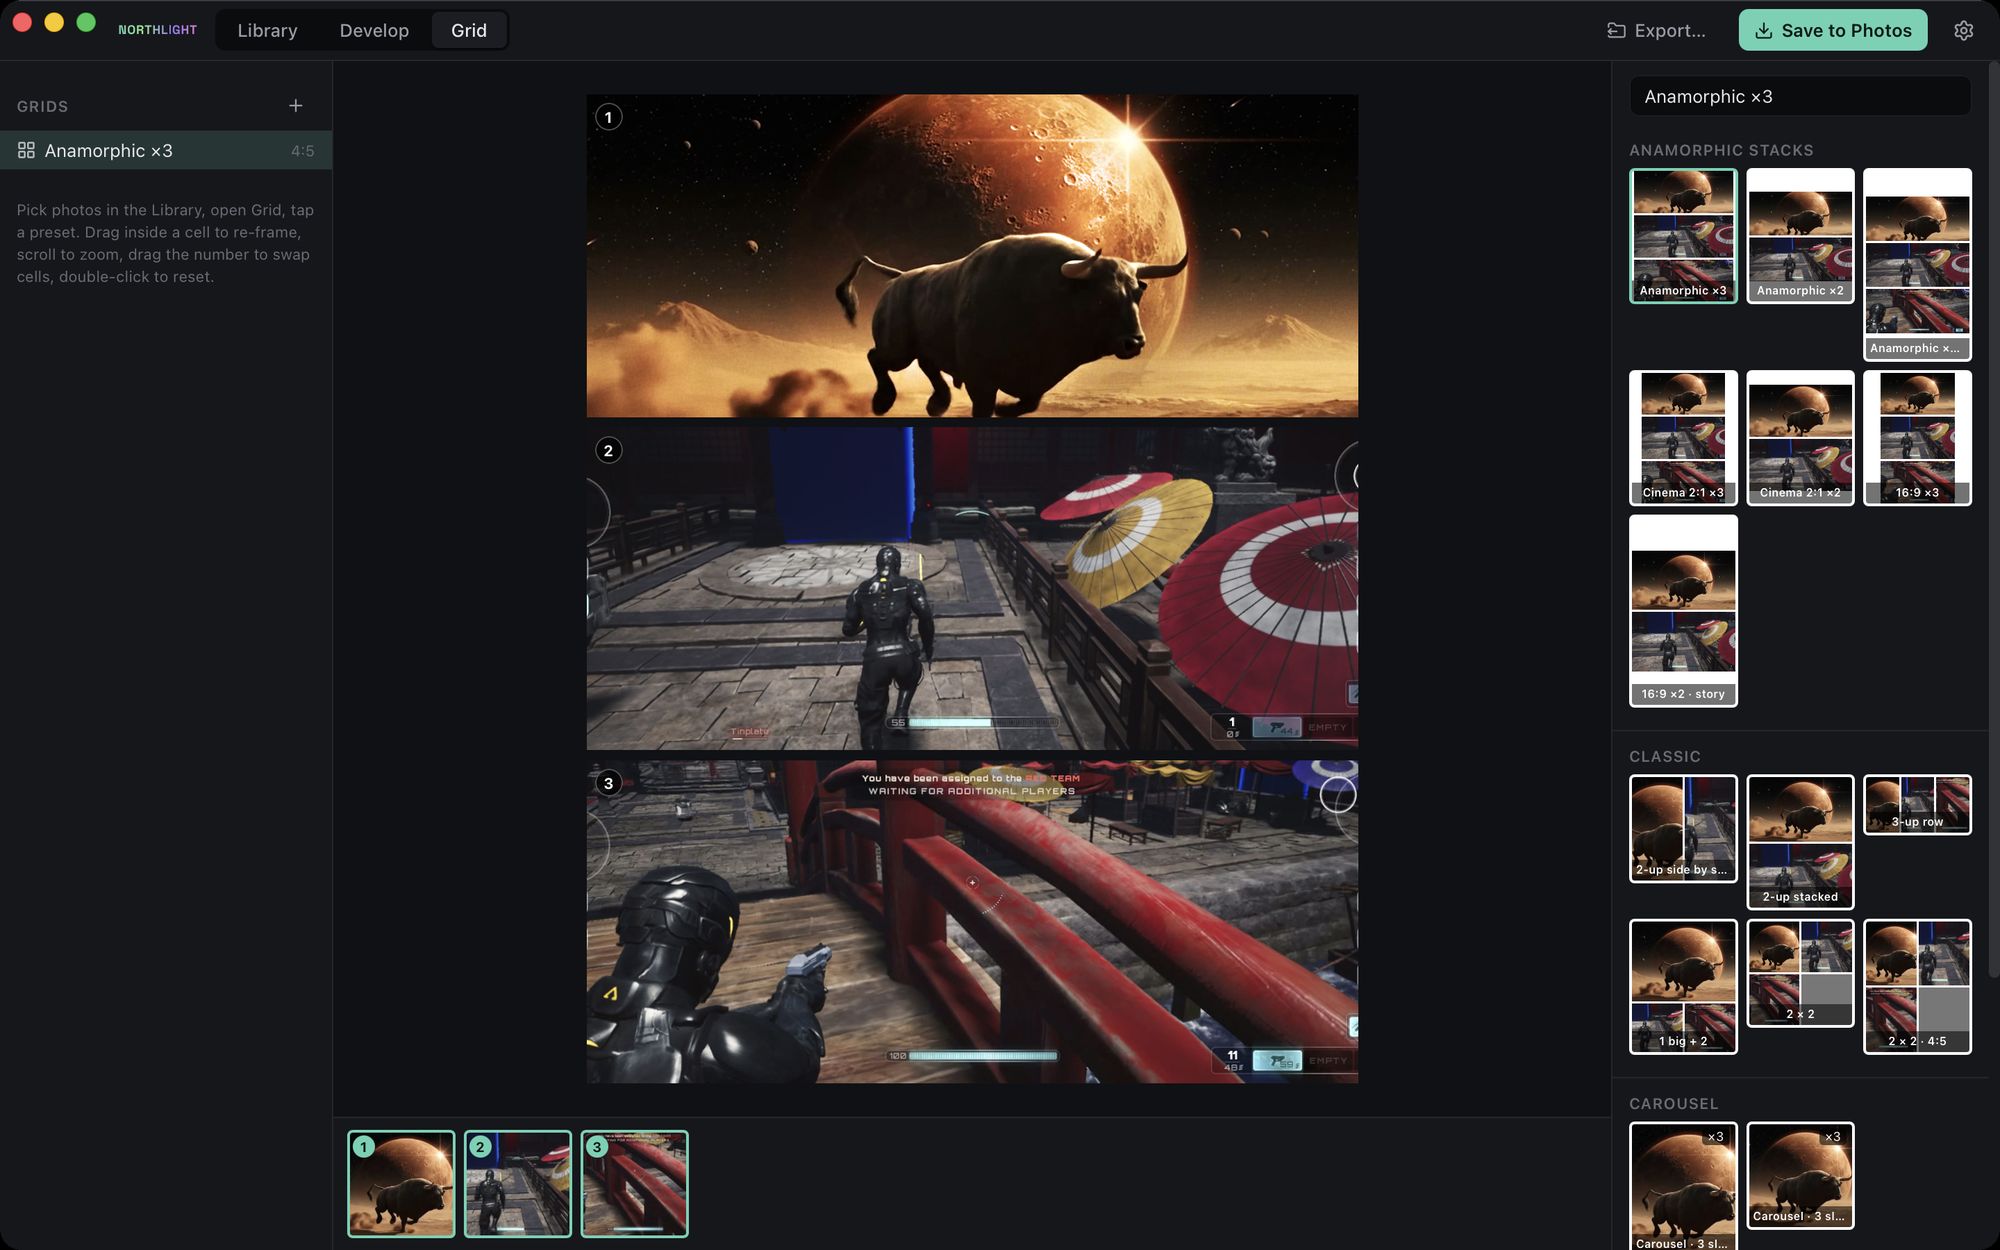The image size is (2000, 1250).
Task: Click the 4:5 ratio label in sidebar
Action: click(302, 151)
